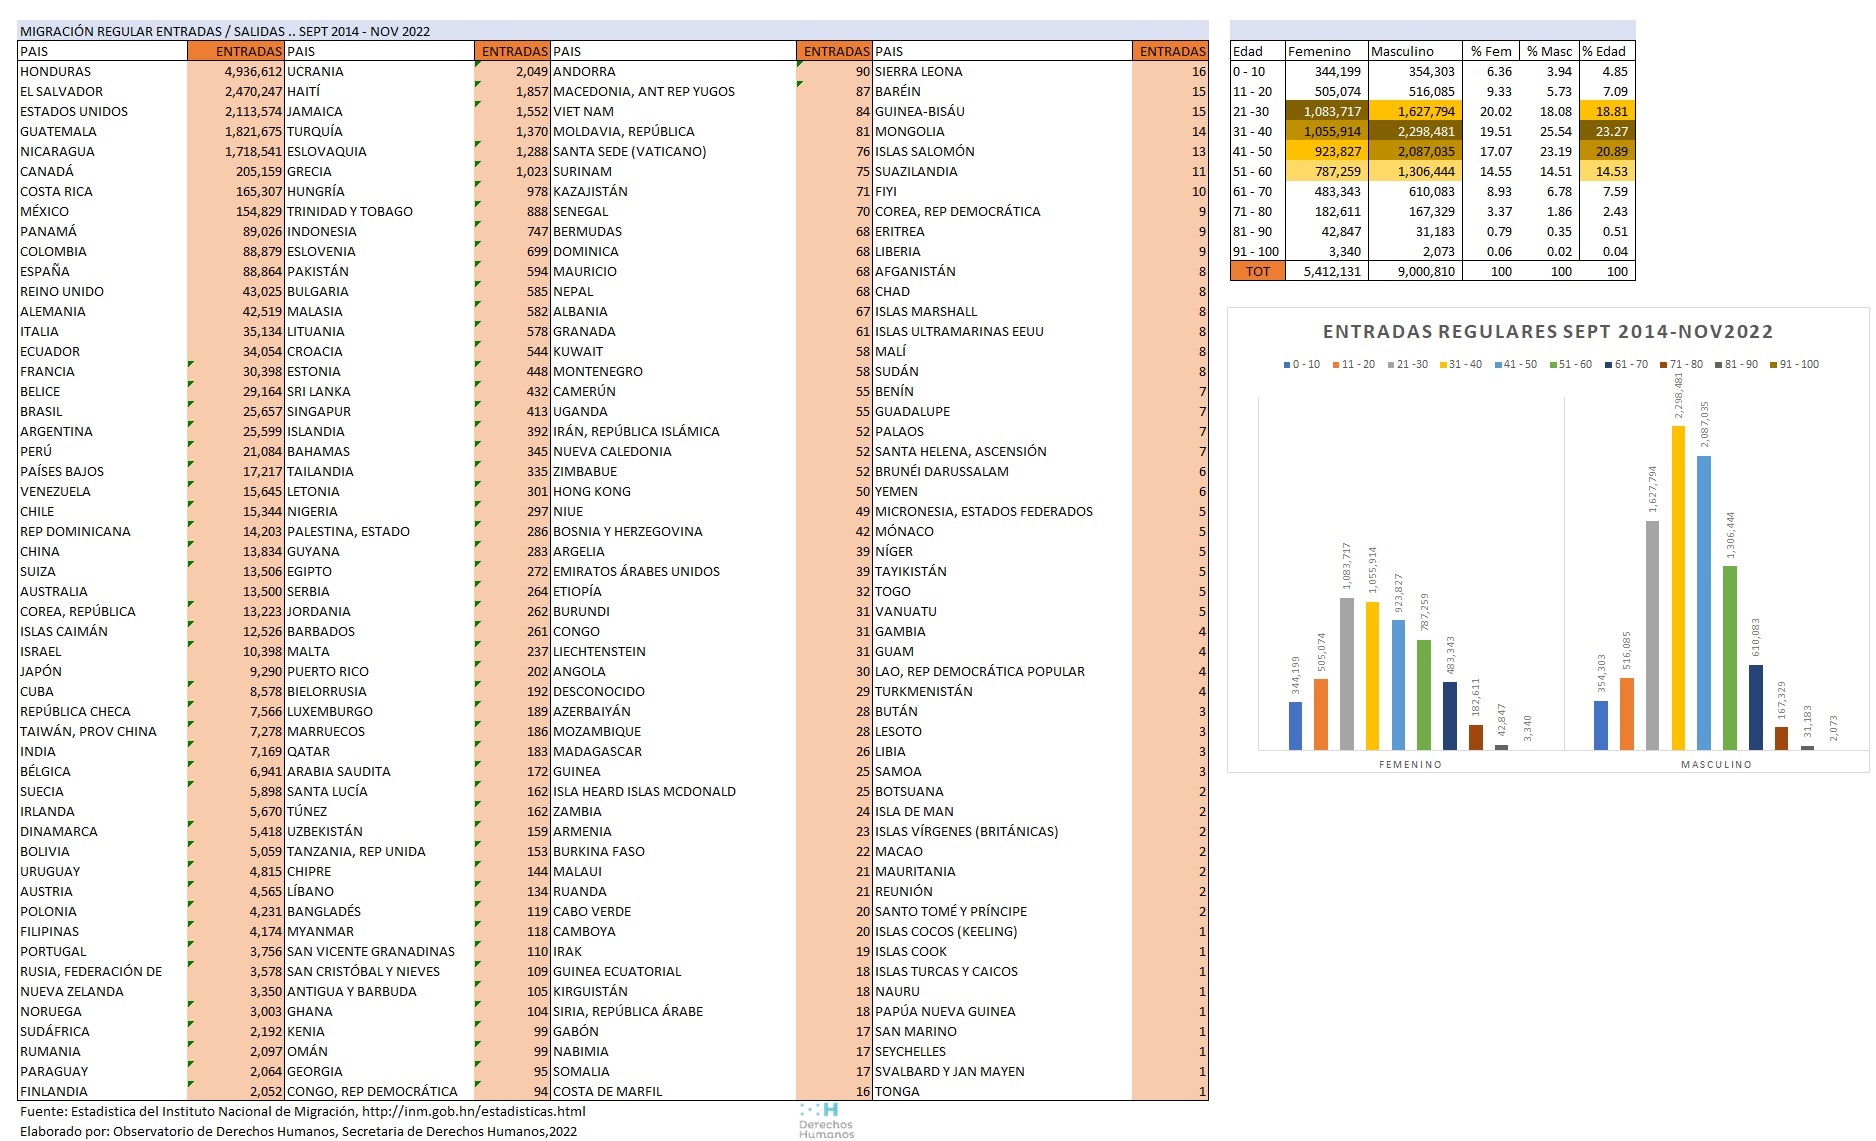This screenshot has width=1876, height=1141.
Task: Click the green error indicator on FRANCIA's value
Action: 191,365
